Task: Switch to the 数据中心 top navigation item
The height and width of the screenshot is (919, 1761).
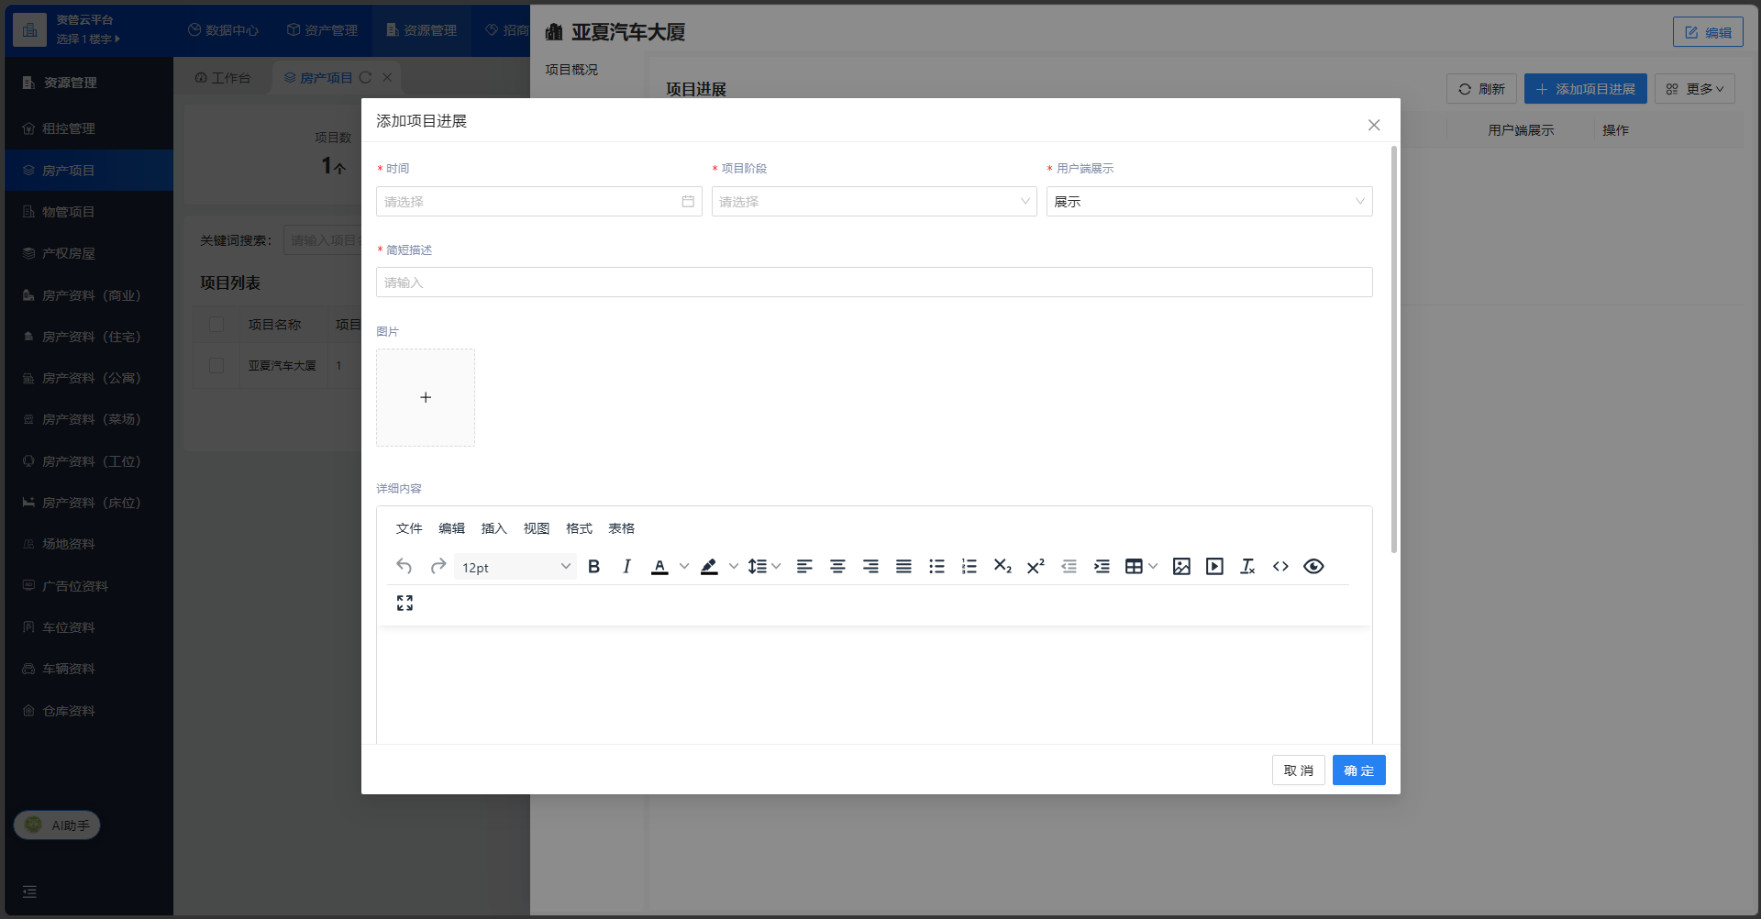Action: (223, 30)
